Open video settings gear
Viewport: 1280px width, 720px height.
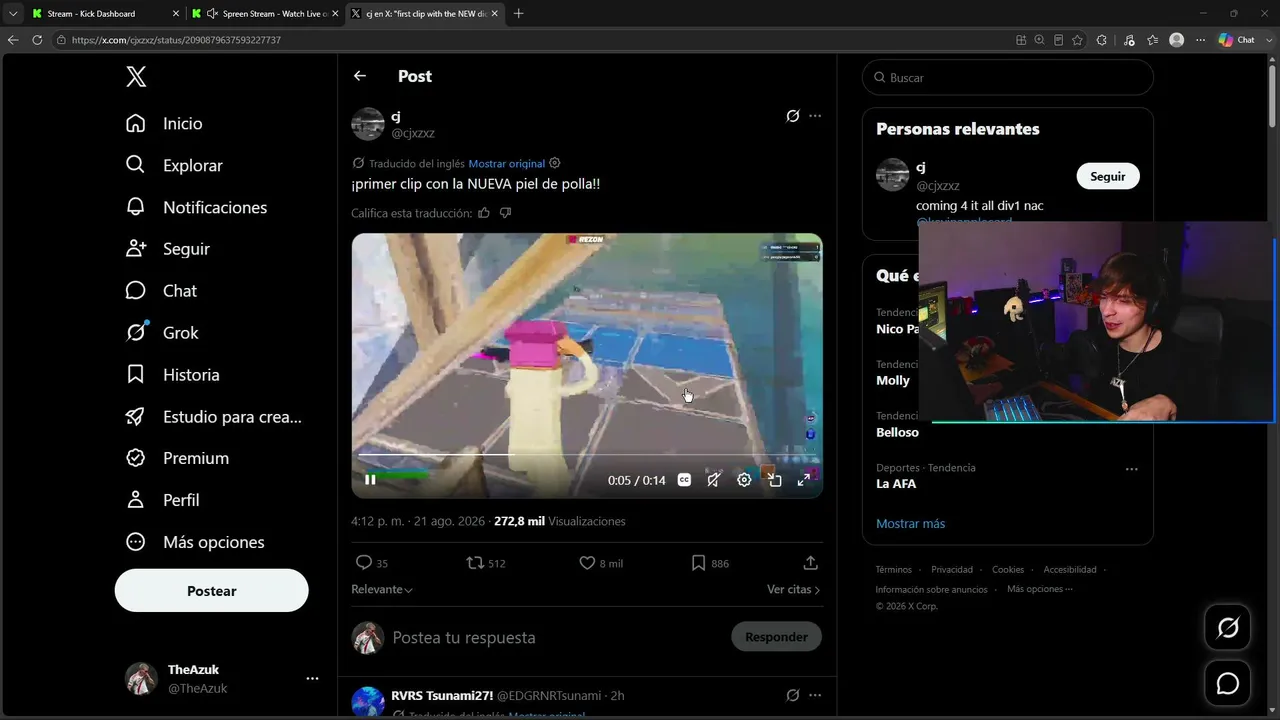744,480
